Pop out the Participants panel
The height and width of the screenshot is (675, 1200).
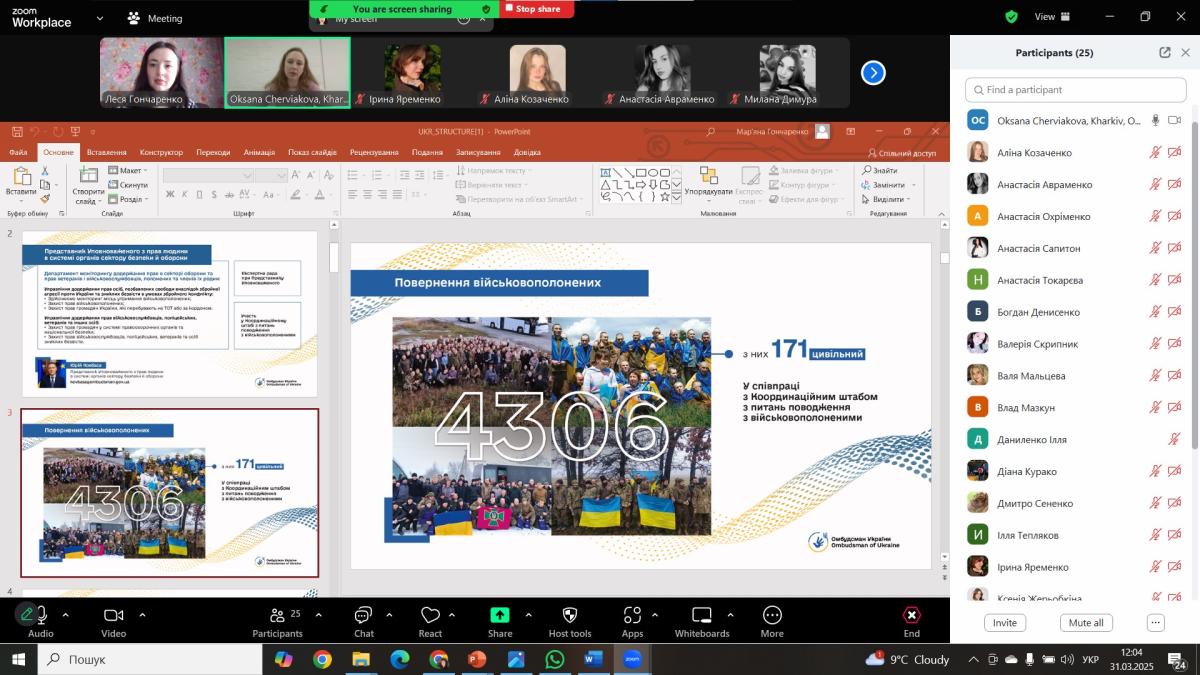coord(1165,53)
